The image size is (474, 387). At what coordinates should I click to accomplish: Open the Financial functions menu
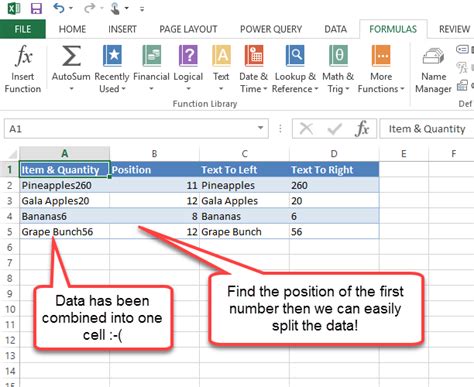click(x=151, y=69)
